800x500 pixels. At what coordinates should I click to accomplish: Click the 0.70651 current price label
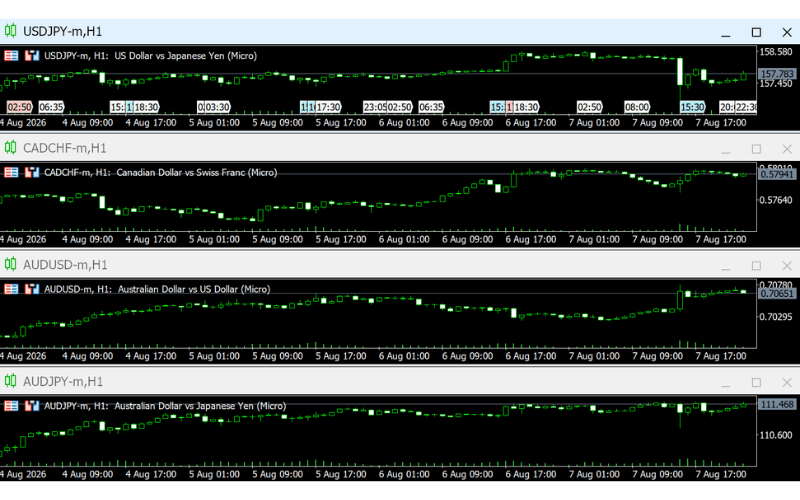(x=777, y=293)
